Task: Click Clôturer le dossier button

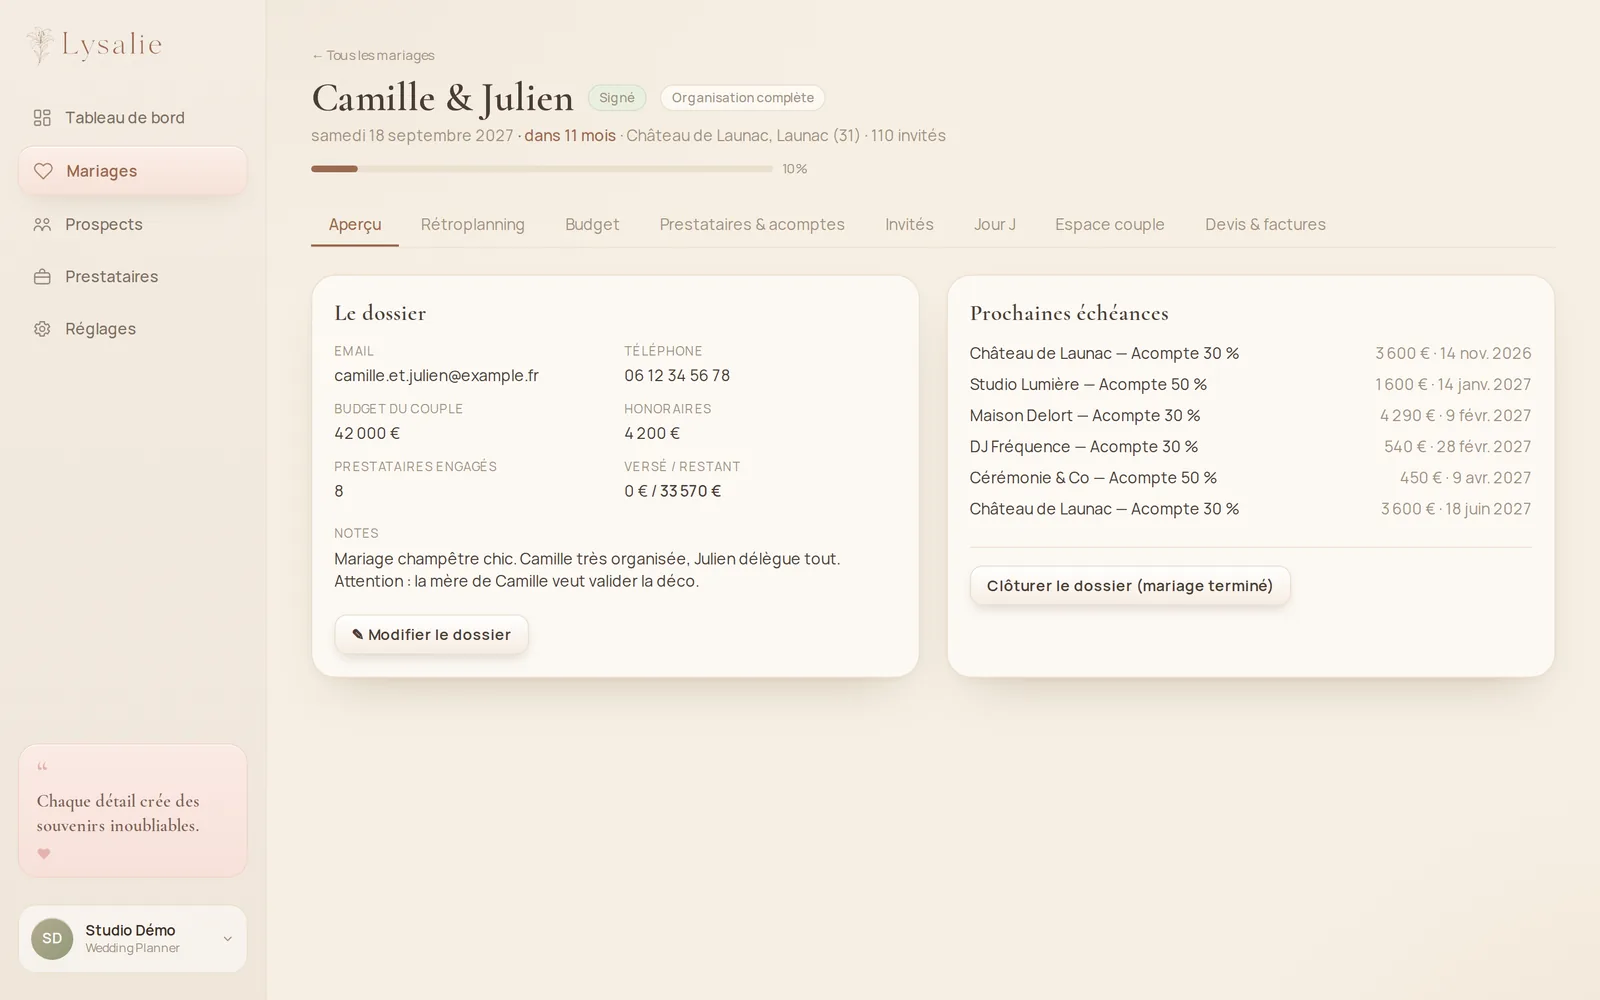Action: coord(1130,586)
